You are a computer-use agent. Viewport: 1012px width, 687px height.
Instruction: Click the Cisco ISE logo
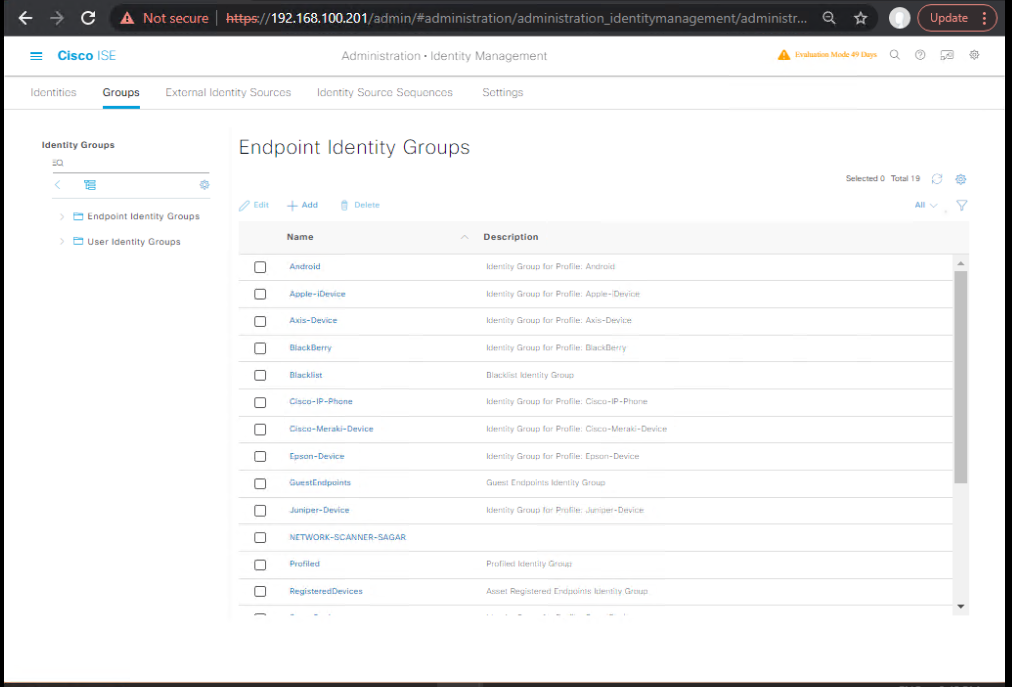click(86, 56)
